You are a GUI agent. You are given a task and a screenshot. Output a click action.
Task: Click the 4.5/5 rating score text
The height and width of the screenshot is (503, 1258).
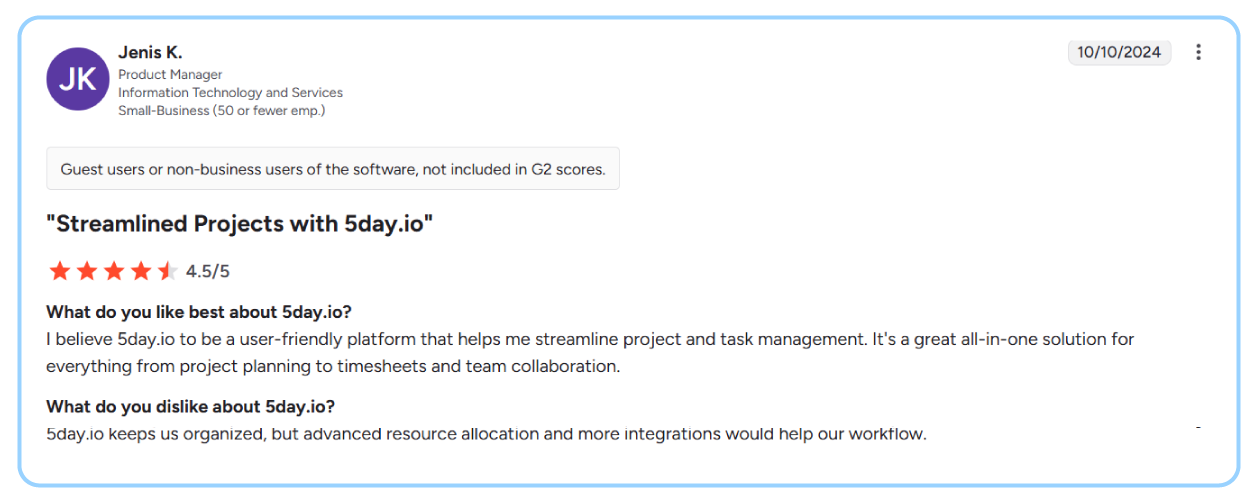point(208,271)
